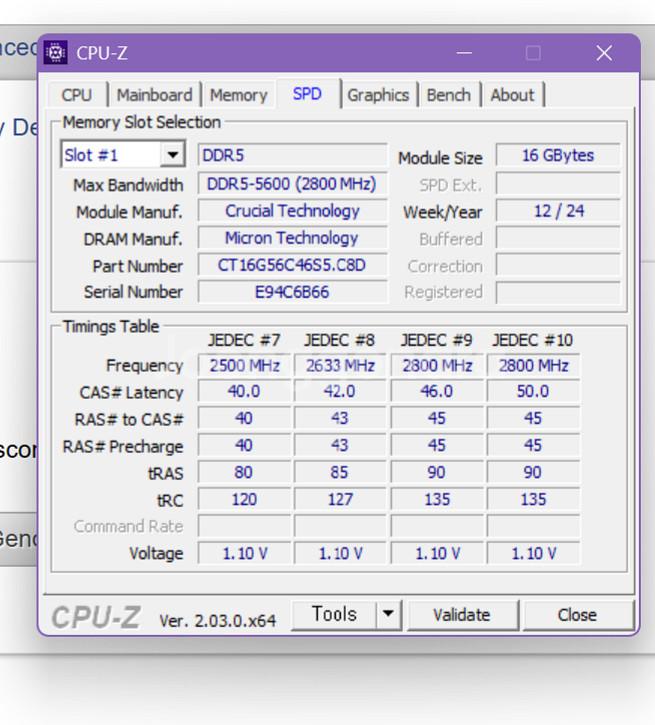The height and width of the screenshot is (725, 655).
Task: Close the CPU-Z window with X
Action: 604,53
